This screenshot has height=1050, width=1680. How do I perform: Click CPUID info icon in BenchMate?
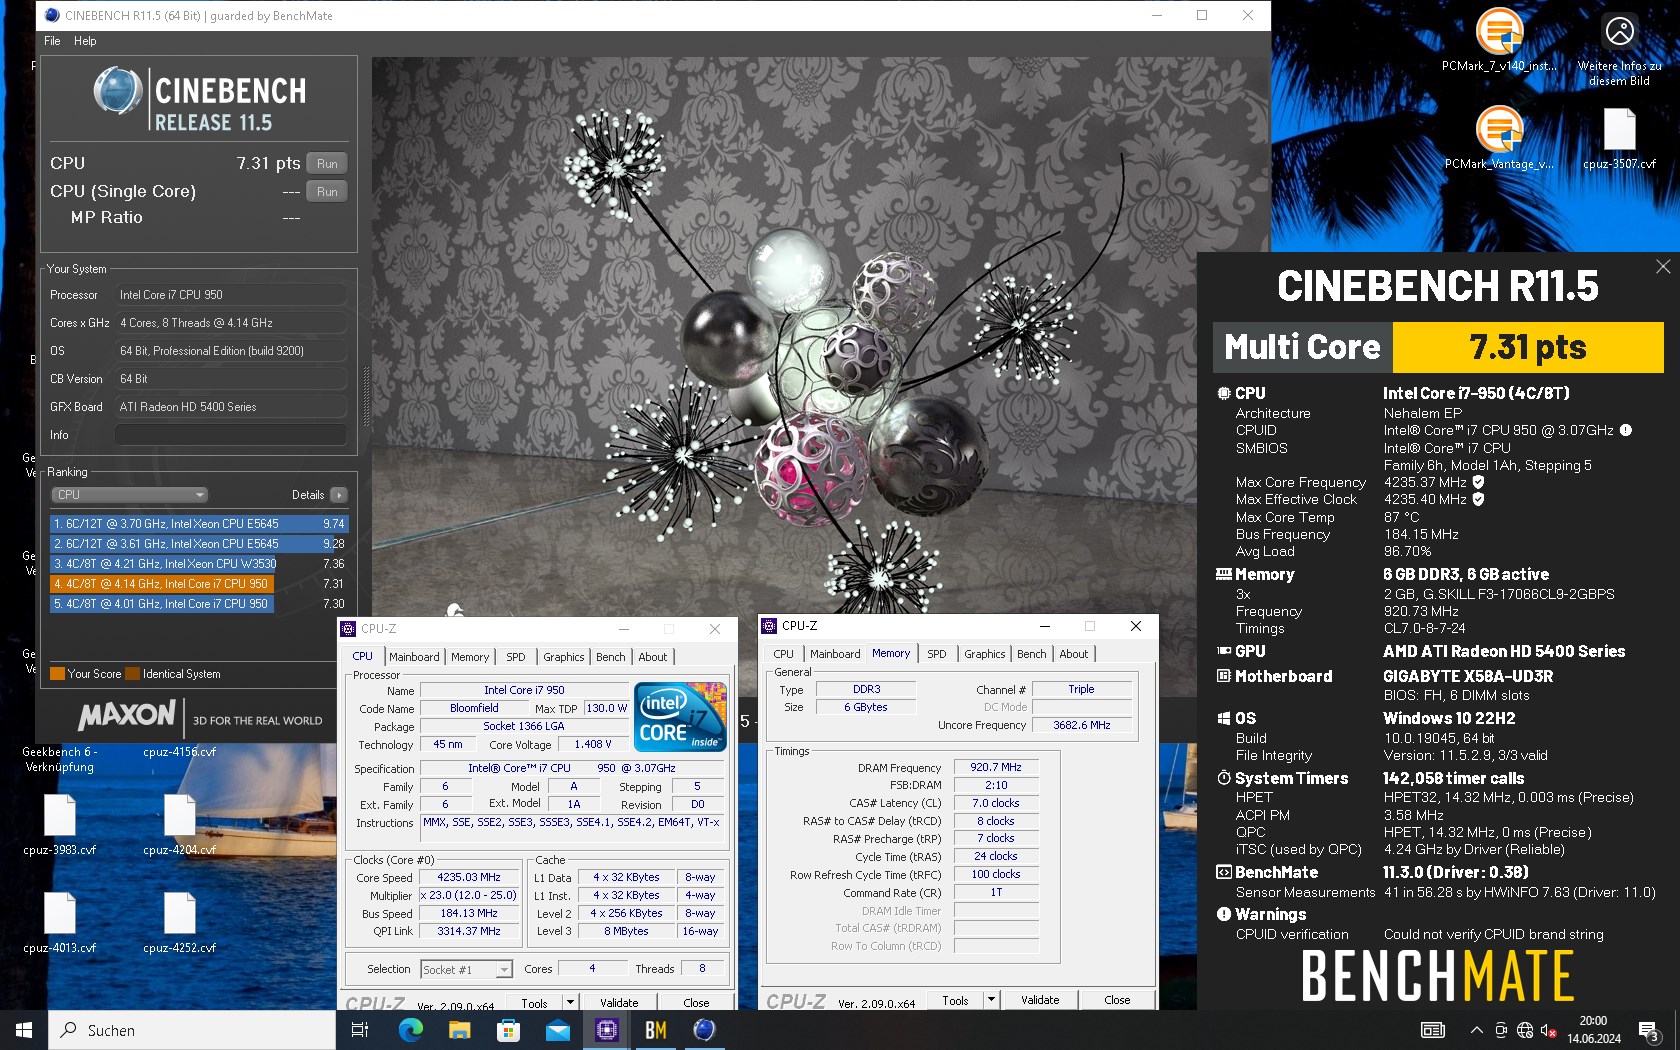pos(1626,430)
